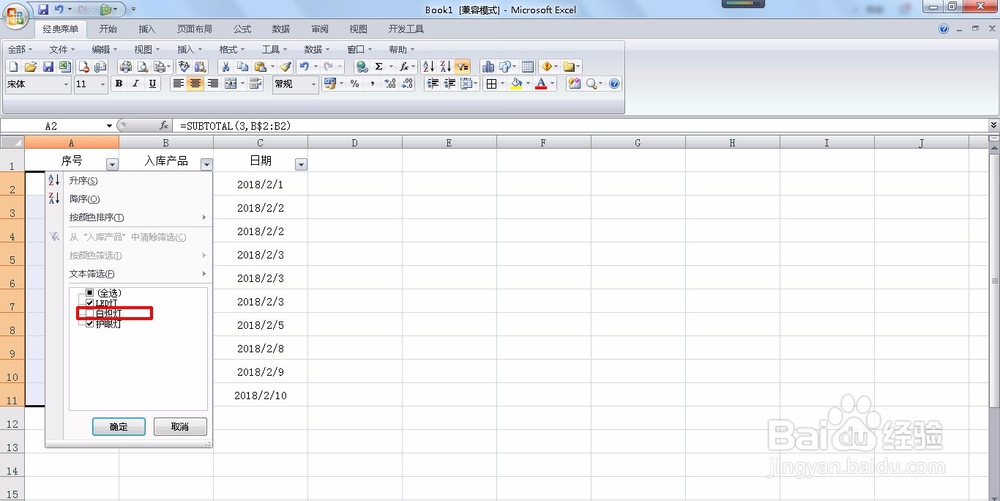Switch to the 开发工具 ribbon tab
The height and width of the screenshot is (501, 1000).
coord(406,29)
